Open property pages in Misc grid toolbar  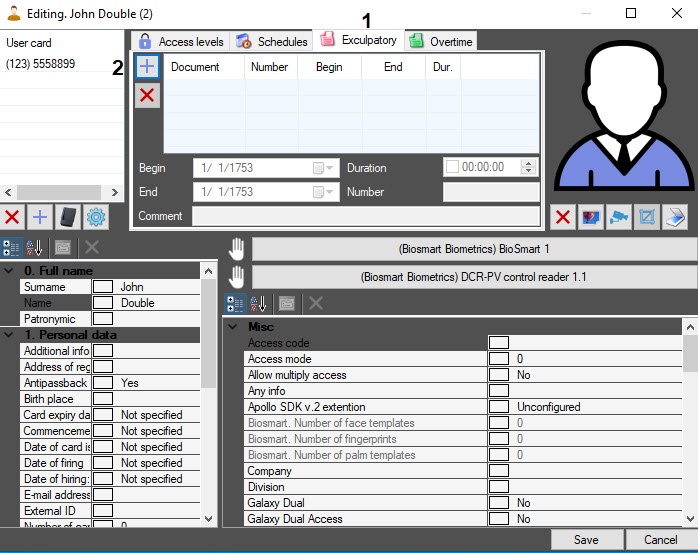click(287, 304)
